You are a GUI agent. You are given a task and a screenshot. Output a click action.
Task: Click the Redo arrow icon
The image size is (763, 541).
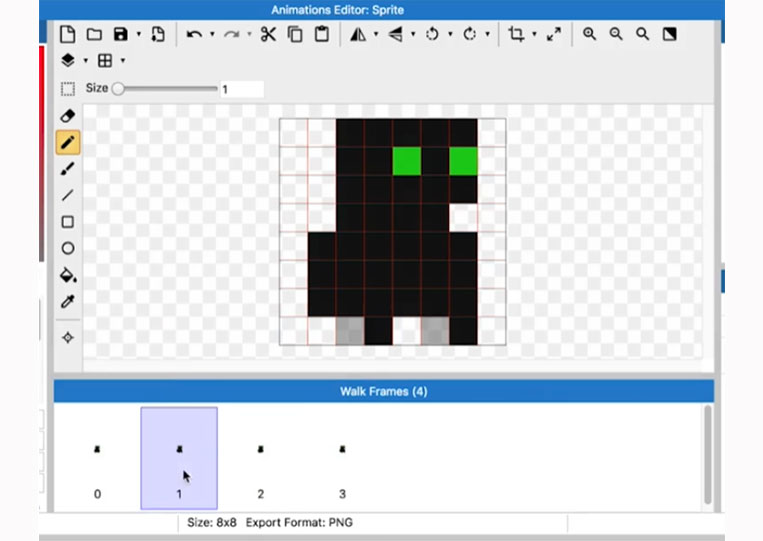(x=232, y=34)
